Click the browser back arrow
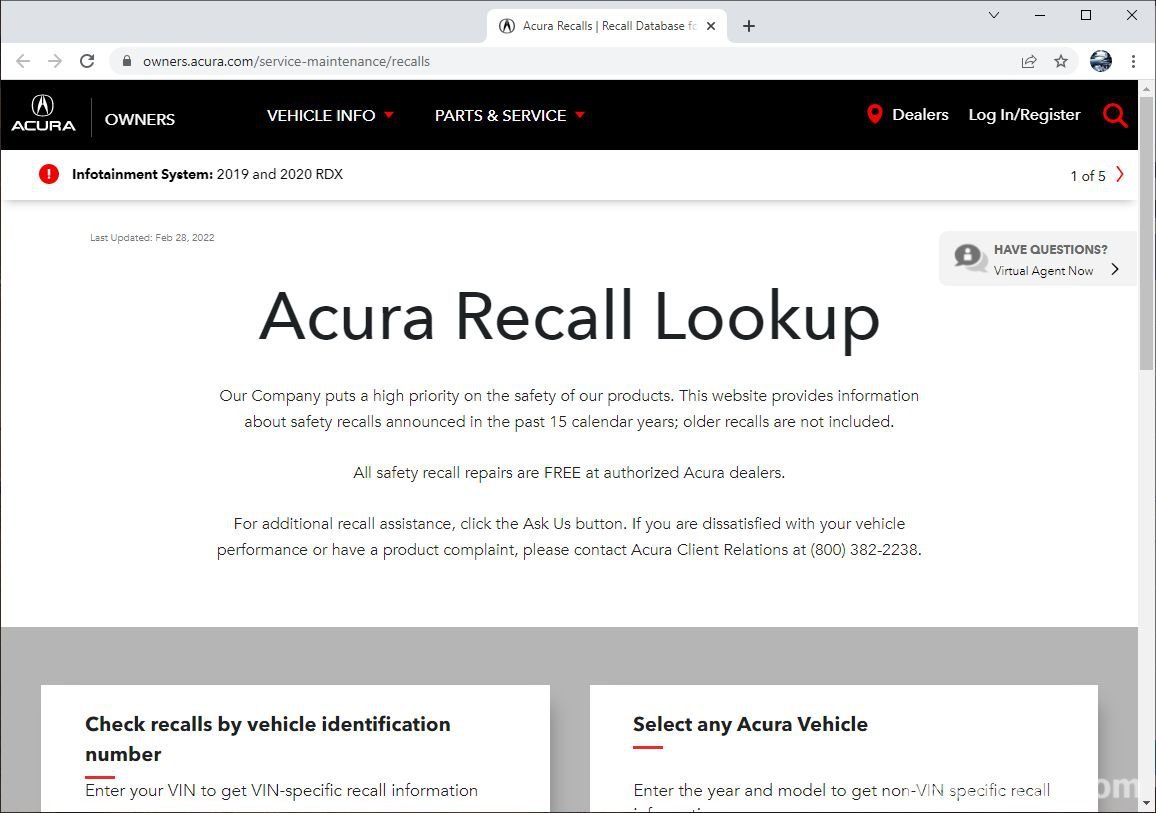The width and height of the screenshot is (1156, 813). coord(23,61)
